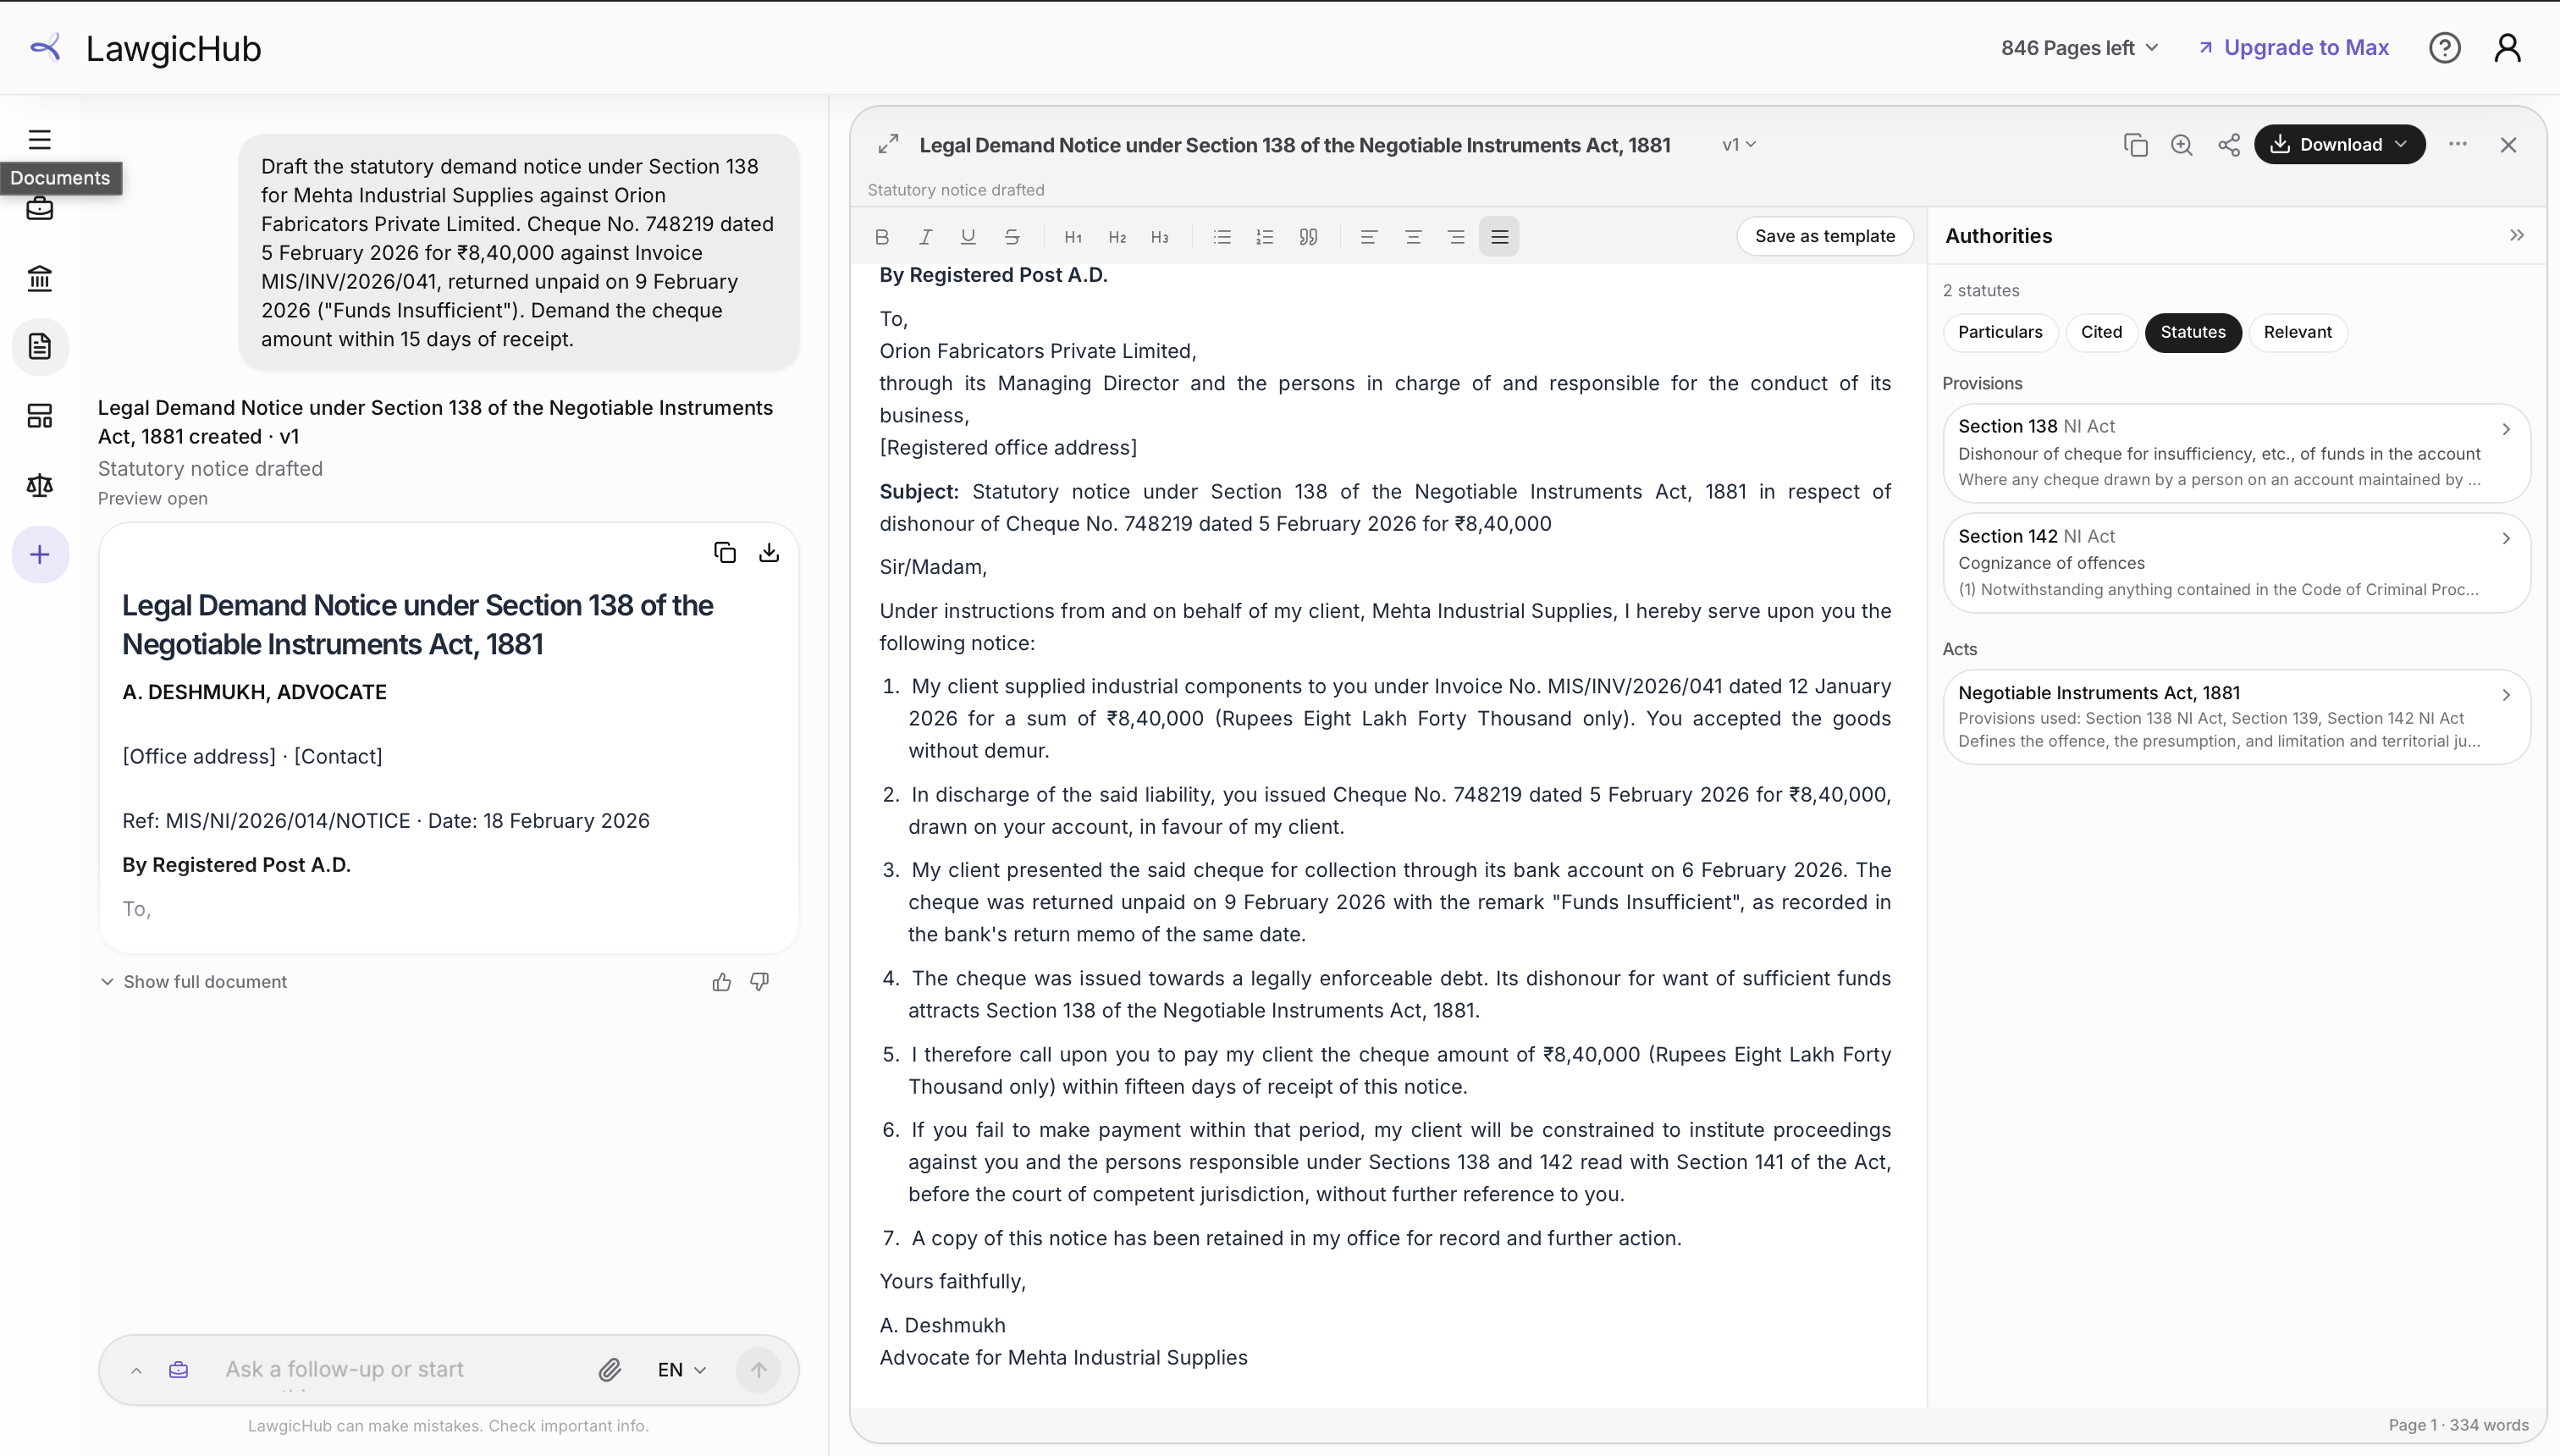Copy the document using the header copy icon
The width and height of the screenshot is (2560, 1456).
2135,145
